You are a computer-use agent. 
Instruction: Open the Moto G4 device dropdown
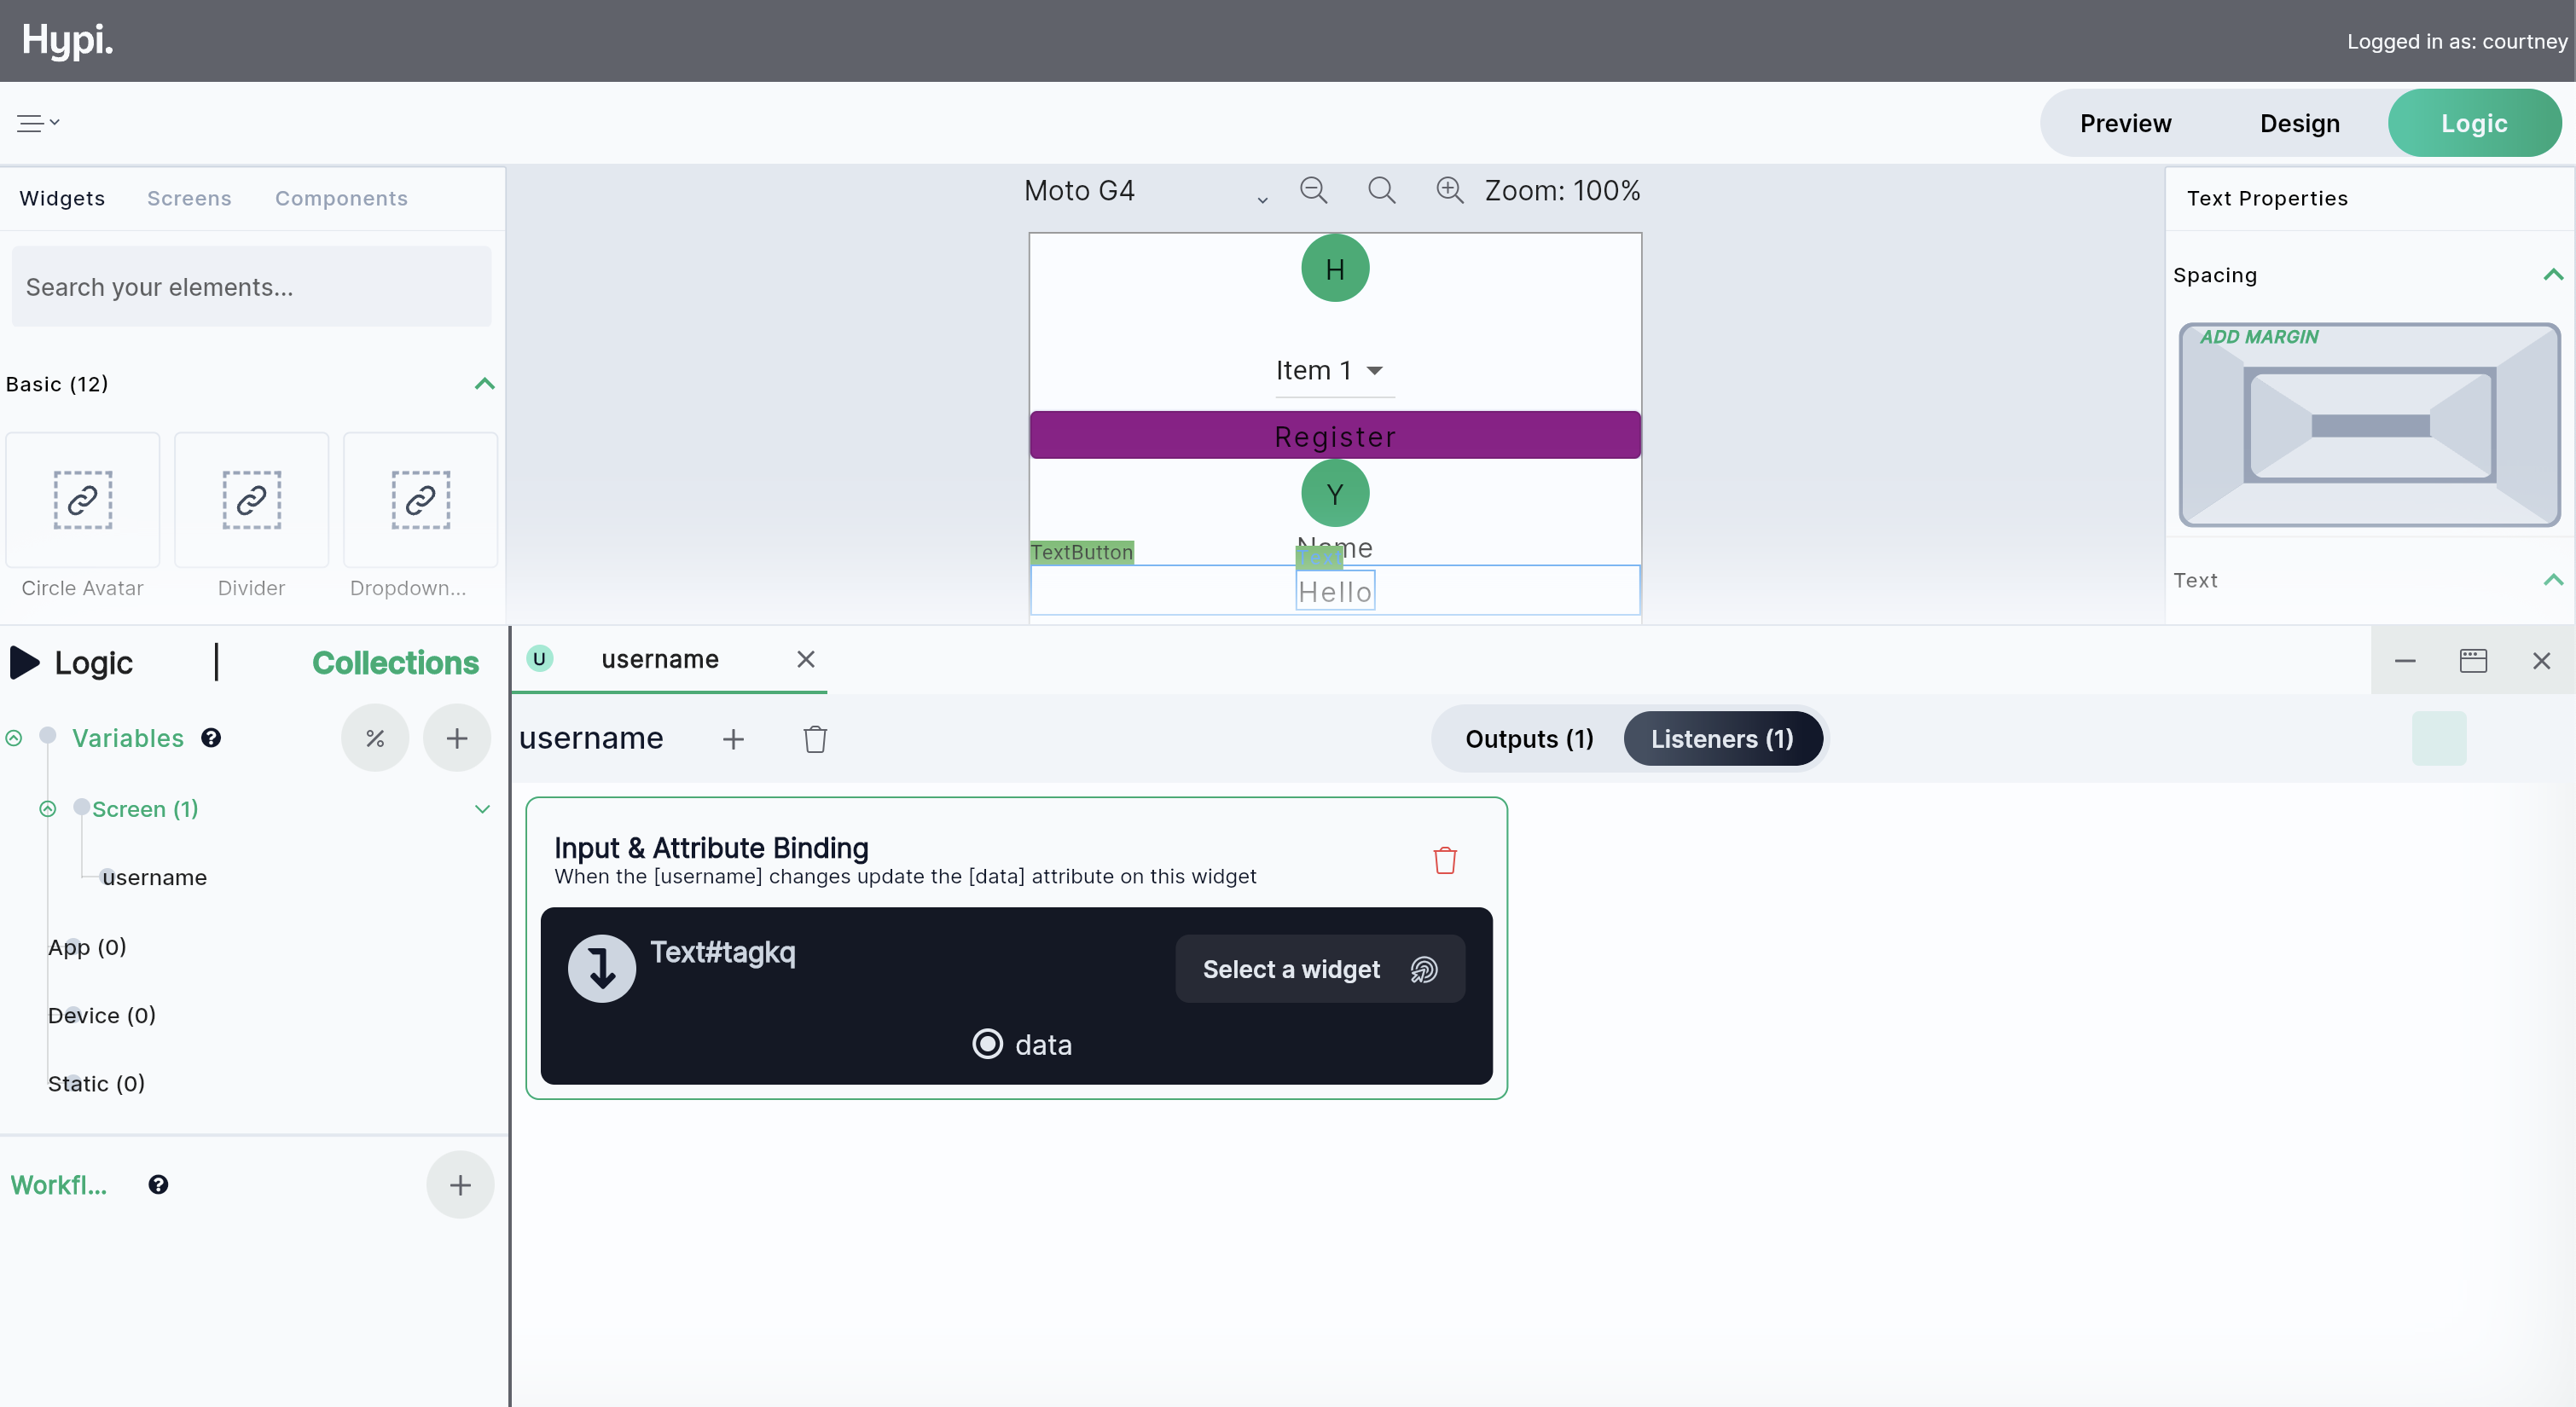(x=1145, y=192)
